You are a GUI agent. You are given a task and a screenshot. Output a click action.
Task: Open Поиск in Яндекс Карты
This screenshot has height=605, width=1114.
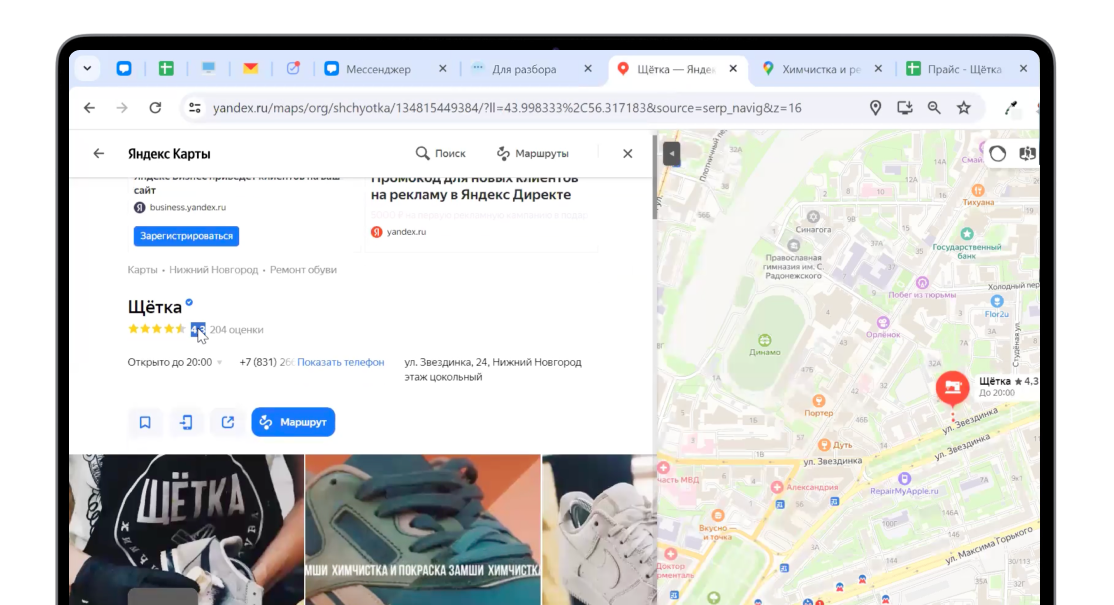pos(440,153)
